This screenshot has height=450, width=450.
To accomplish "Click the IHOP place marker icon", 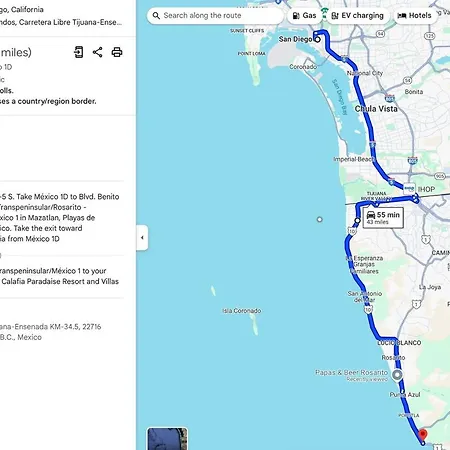I will [x=409, y=189].
